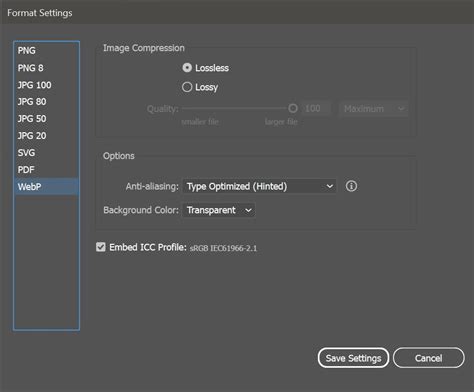The image size is (474, 392).
Task: Choose SVG in the format list
Action: (46, 153)
